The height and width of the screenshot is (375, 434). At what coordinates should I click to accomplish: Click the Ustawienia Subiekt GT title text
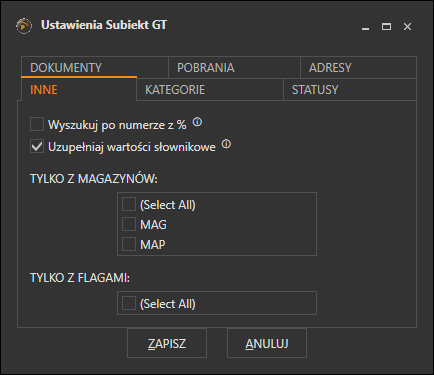coord(104,25)
